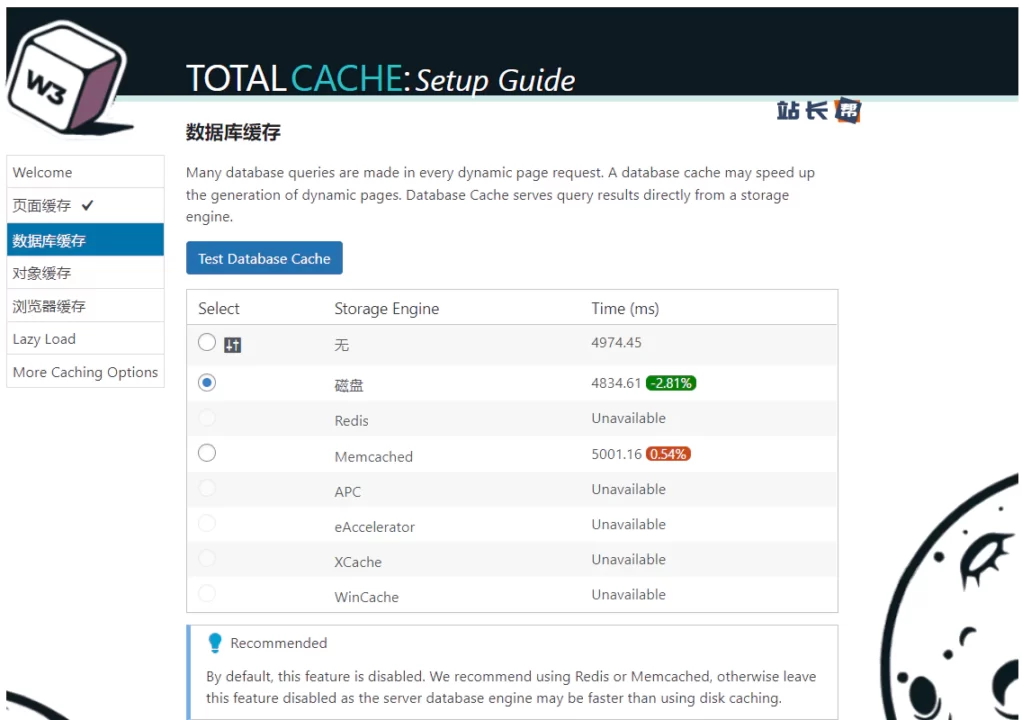Click the checkmark next to 页面缓存
Image resolution: width=1022 pixels, height=720 pixels.
click(x=88, y=205)
